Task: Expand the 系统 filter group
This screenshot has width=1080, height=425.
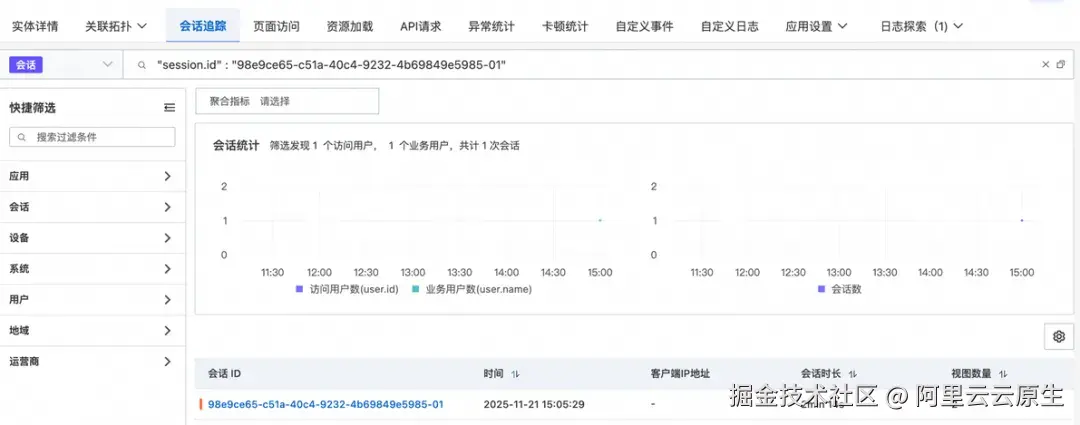Action: (x=93, y=269)
